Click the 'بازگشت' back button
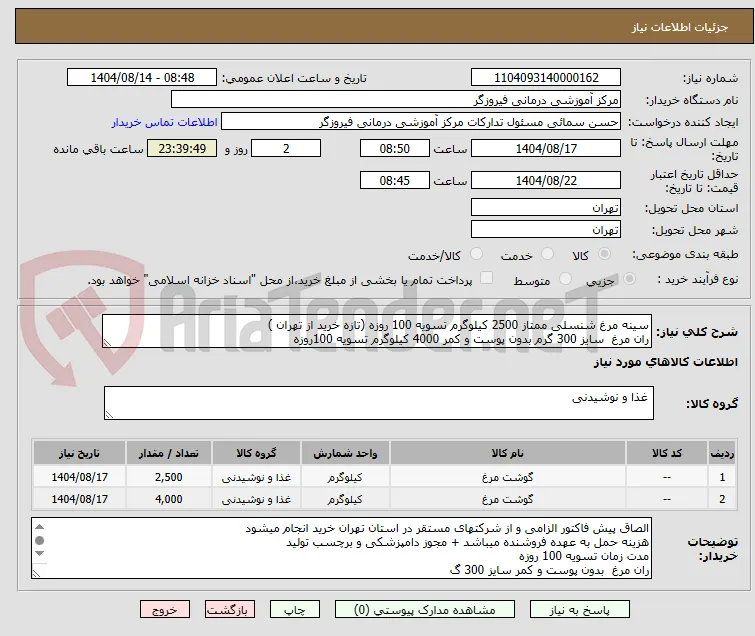755x636 pixels. pos(230,610)
